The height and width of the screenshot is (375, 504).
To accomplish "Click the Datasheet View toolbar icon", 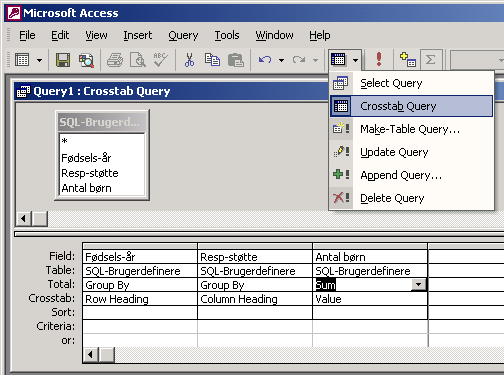I will pyautogui.click(x=22, y=60).
